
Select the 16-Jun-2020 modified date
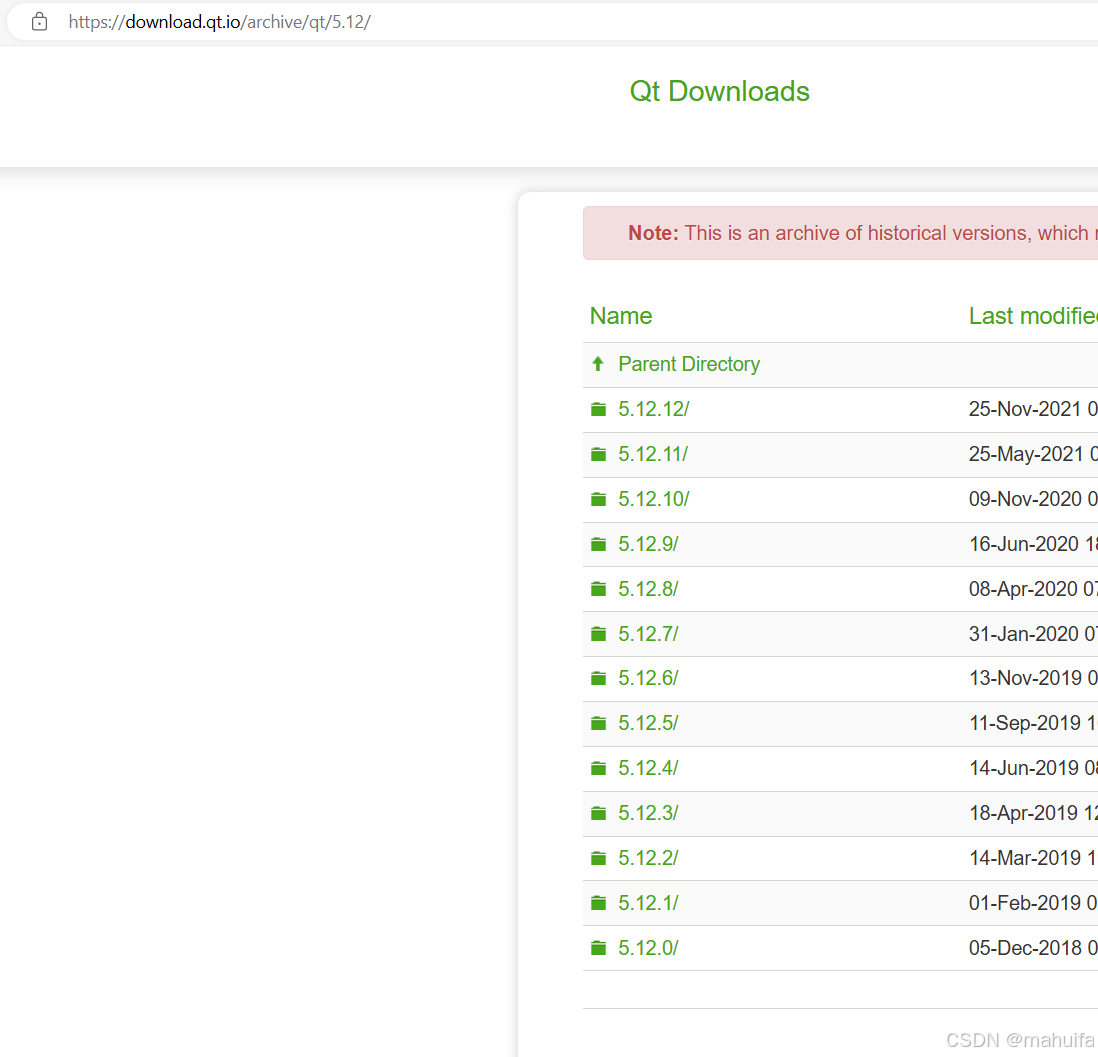pyautogui.click(x=1024, y=544)
